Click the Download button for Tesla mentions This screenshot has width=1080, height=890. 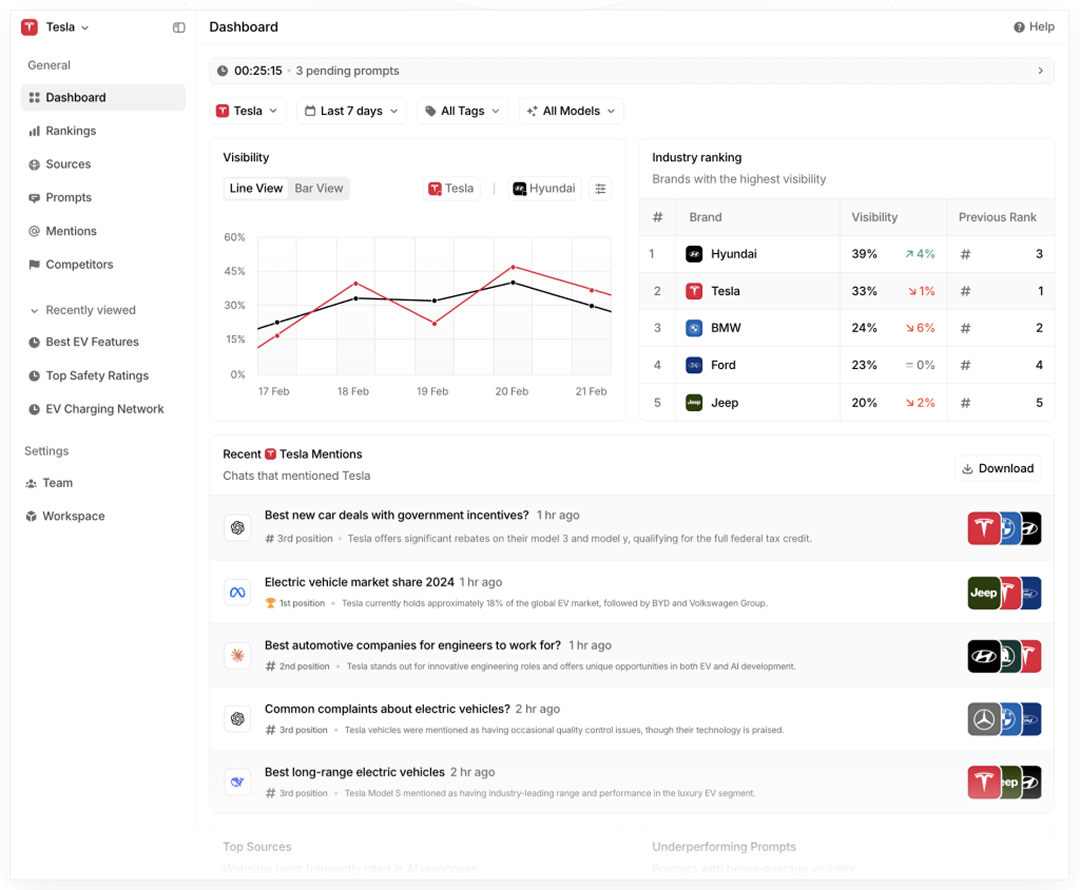[x=997, y=468]
